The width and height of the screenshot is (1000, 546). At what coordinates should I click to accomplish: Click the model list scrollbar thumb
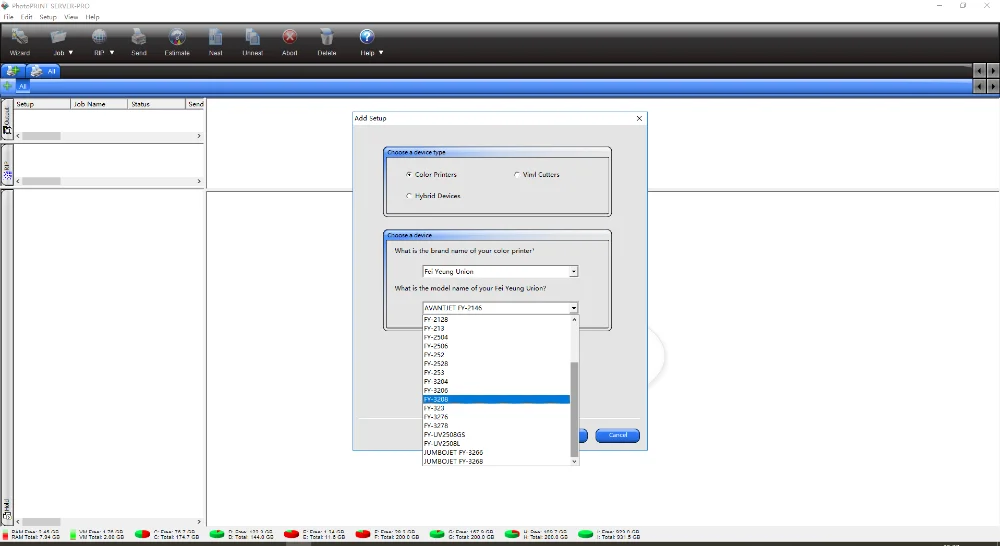pyautogui.click(x=574, y=408)
